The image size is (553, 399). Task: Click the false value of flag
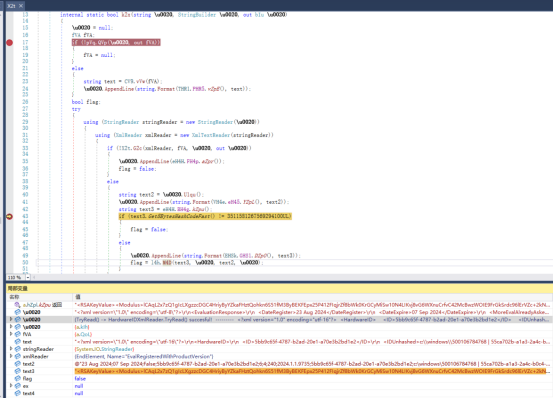[80, 379]
